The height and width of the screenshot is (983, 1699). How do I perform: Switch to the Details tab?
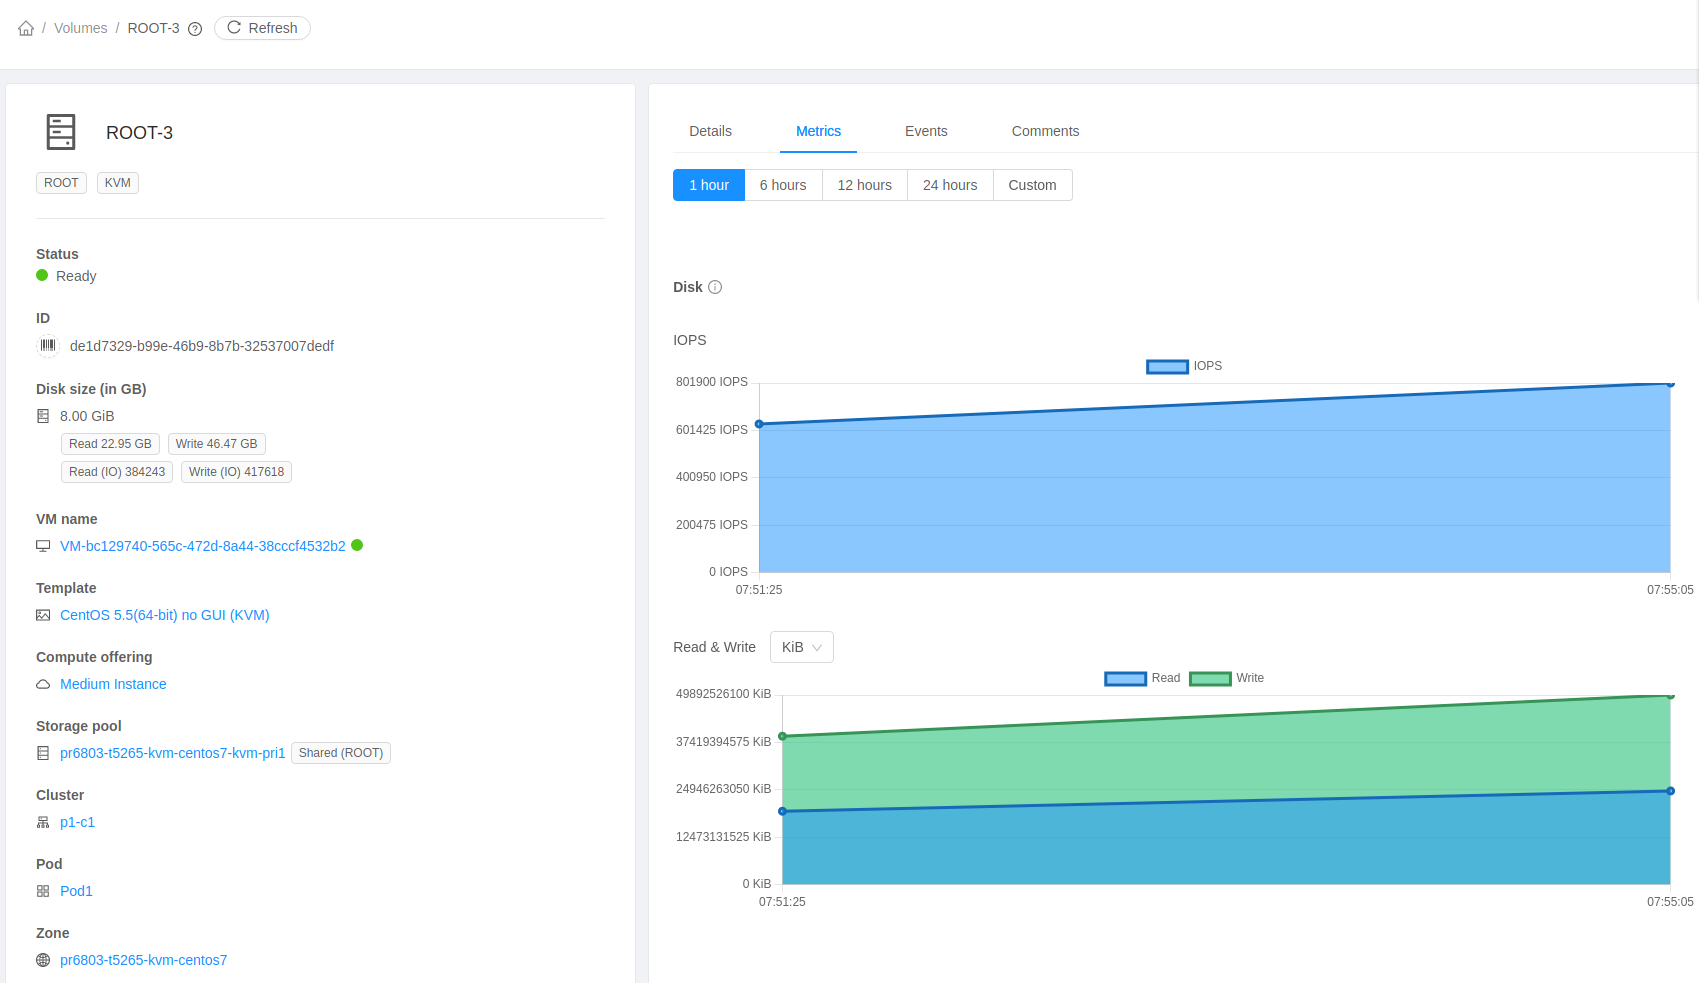click(710, 131)
